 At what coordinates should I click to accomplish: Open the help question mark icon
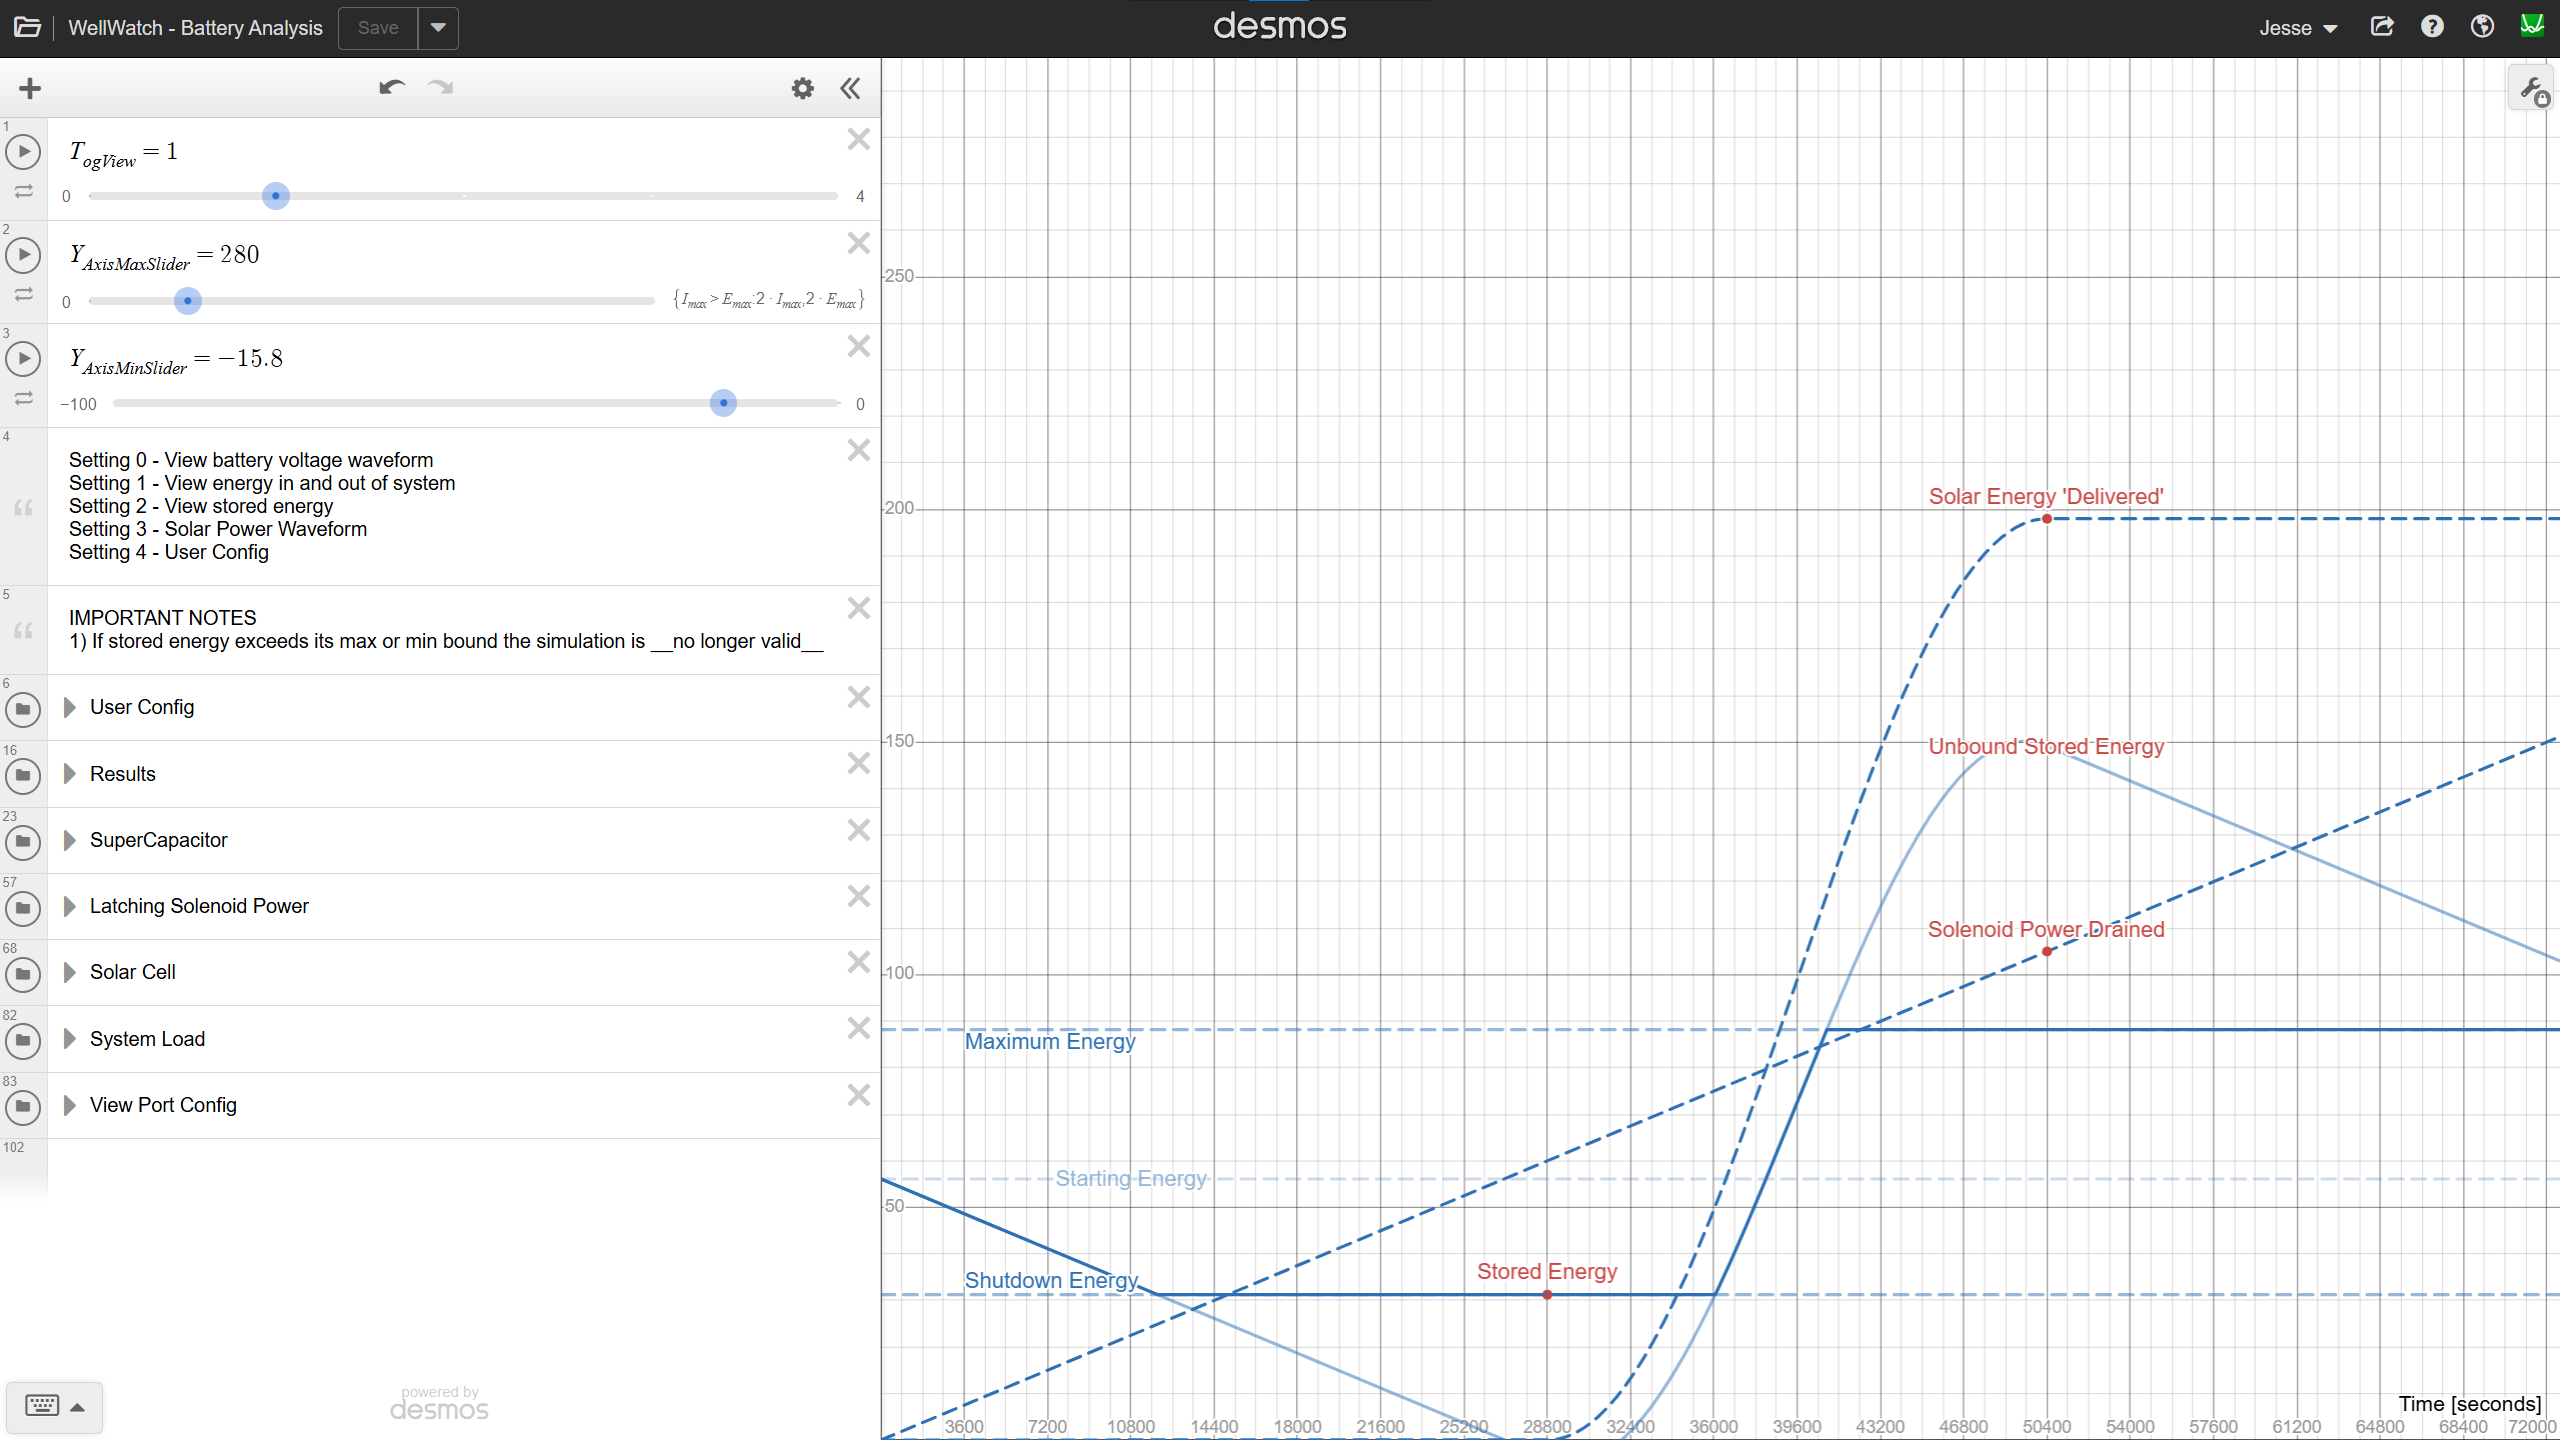point(2432,27)
